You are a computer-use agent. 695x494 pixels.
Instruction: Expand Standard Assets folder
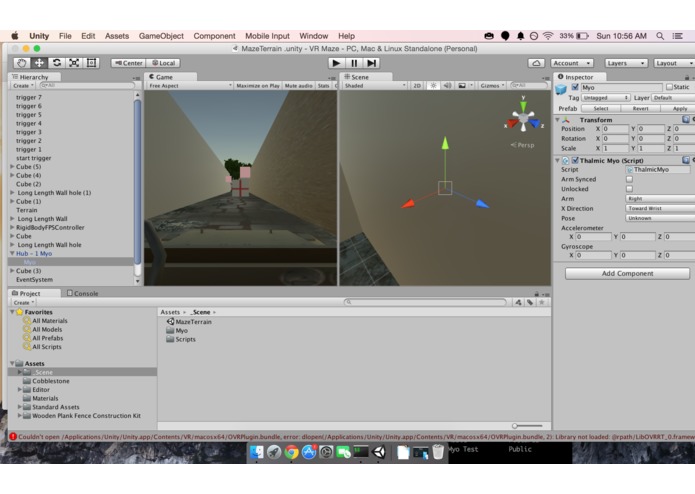(20, 407)
